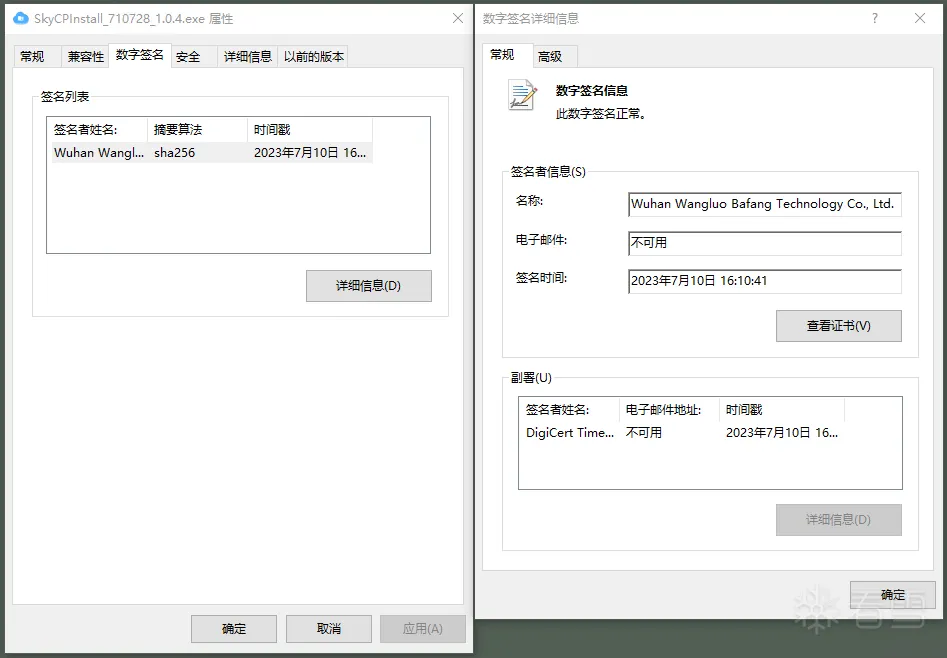This screenshot has height=658, width=947.
Task: Click the 电子邮件 field showing 不可用
Action: tap(765, 243)
